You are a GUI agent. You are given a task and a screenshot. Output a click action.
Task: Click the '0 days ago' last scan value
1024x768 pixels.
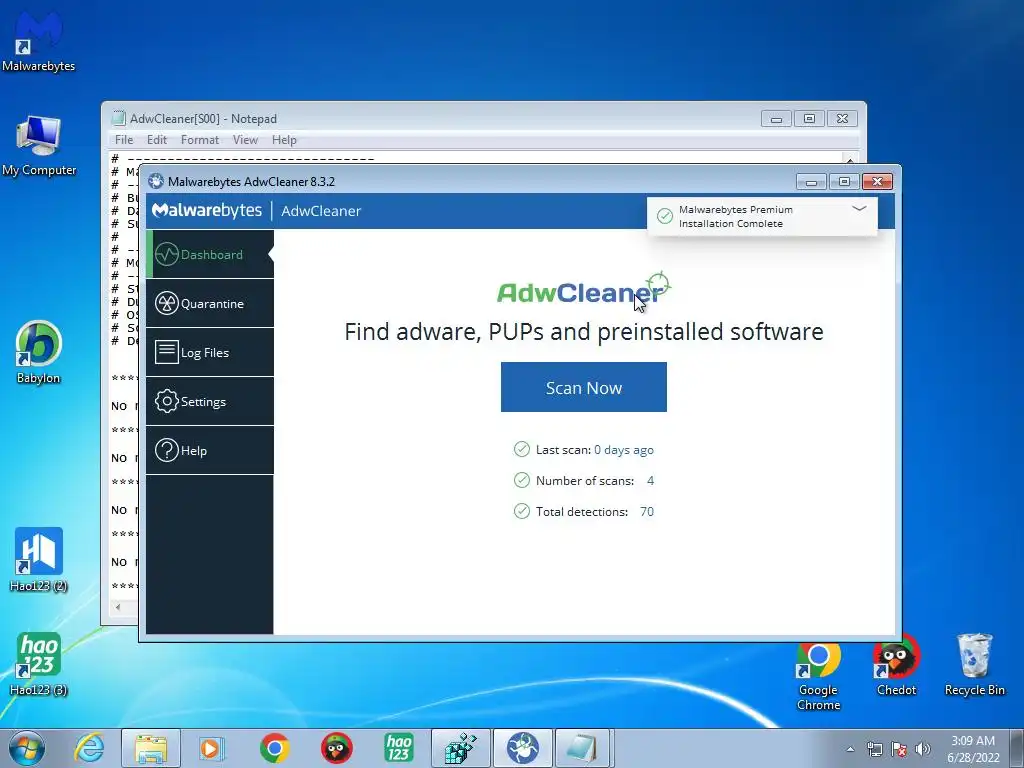tap(624, 450)
